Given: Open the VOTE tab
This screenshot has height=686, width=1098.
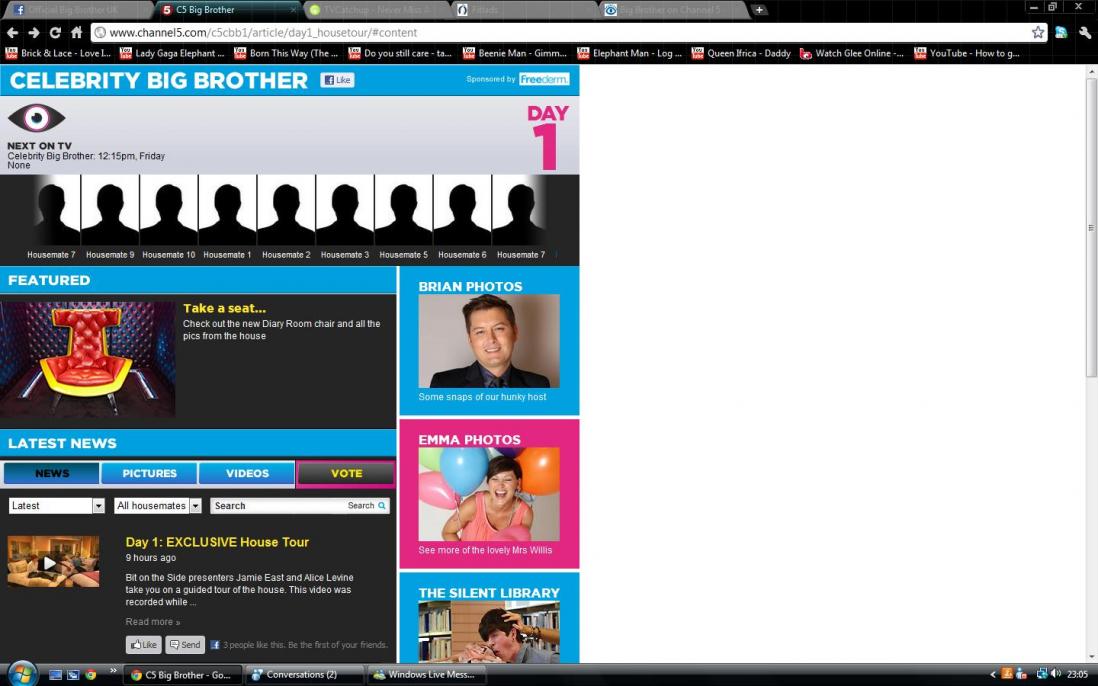Looking at the screenshot, I should [346, 473].
